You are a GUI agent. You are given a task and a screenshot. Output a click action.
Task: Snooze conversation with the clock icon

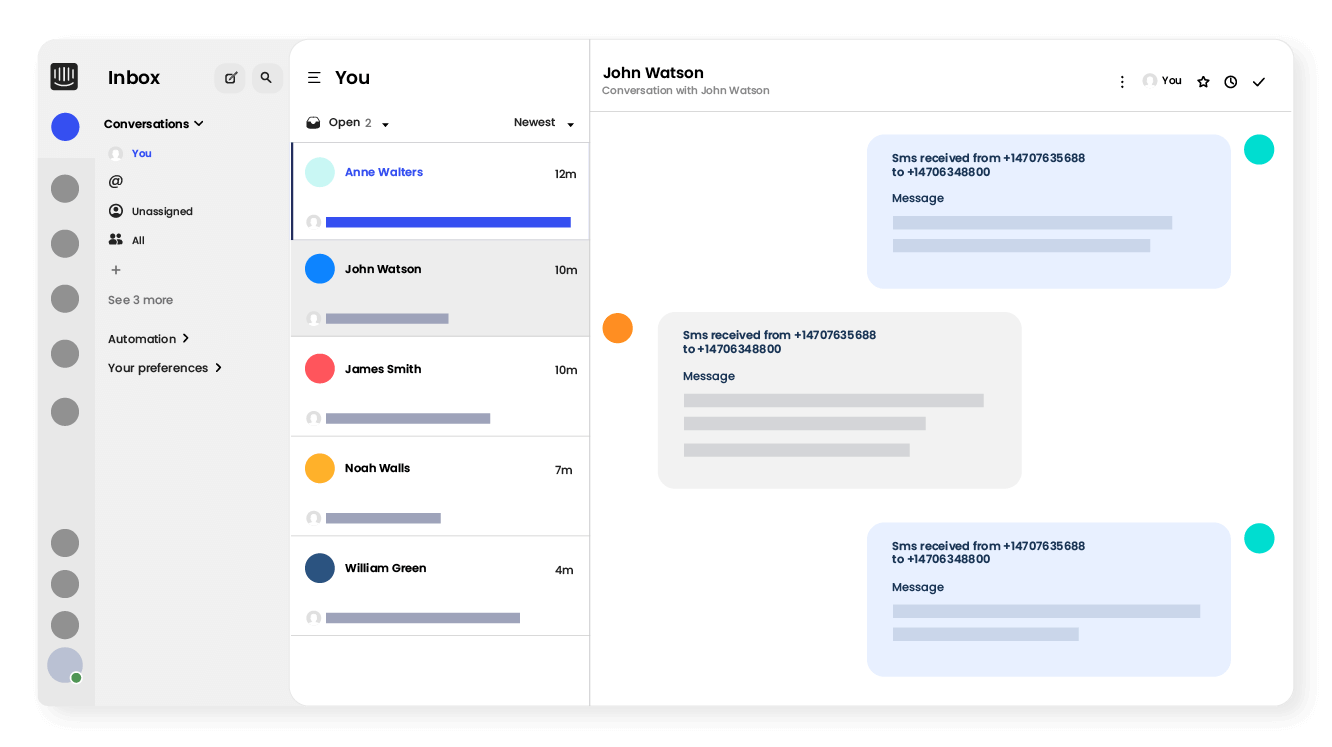(x=1231, y=82)
